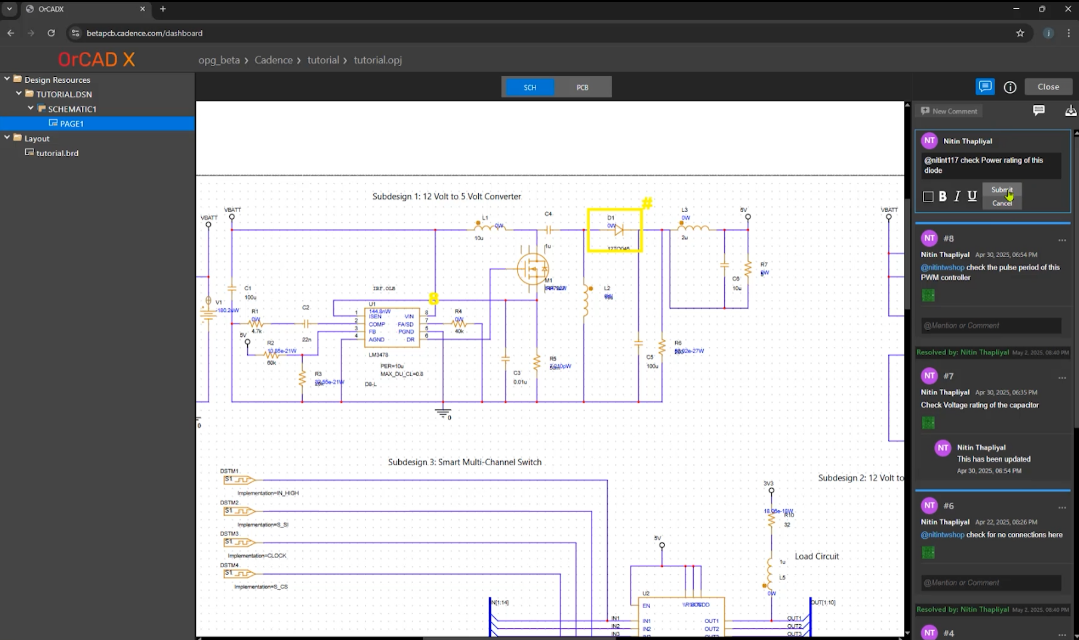The image size is (1079, 640).
Task: Cancel the comment being written
Action: click(1001, 203)
